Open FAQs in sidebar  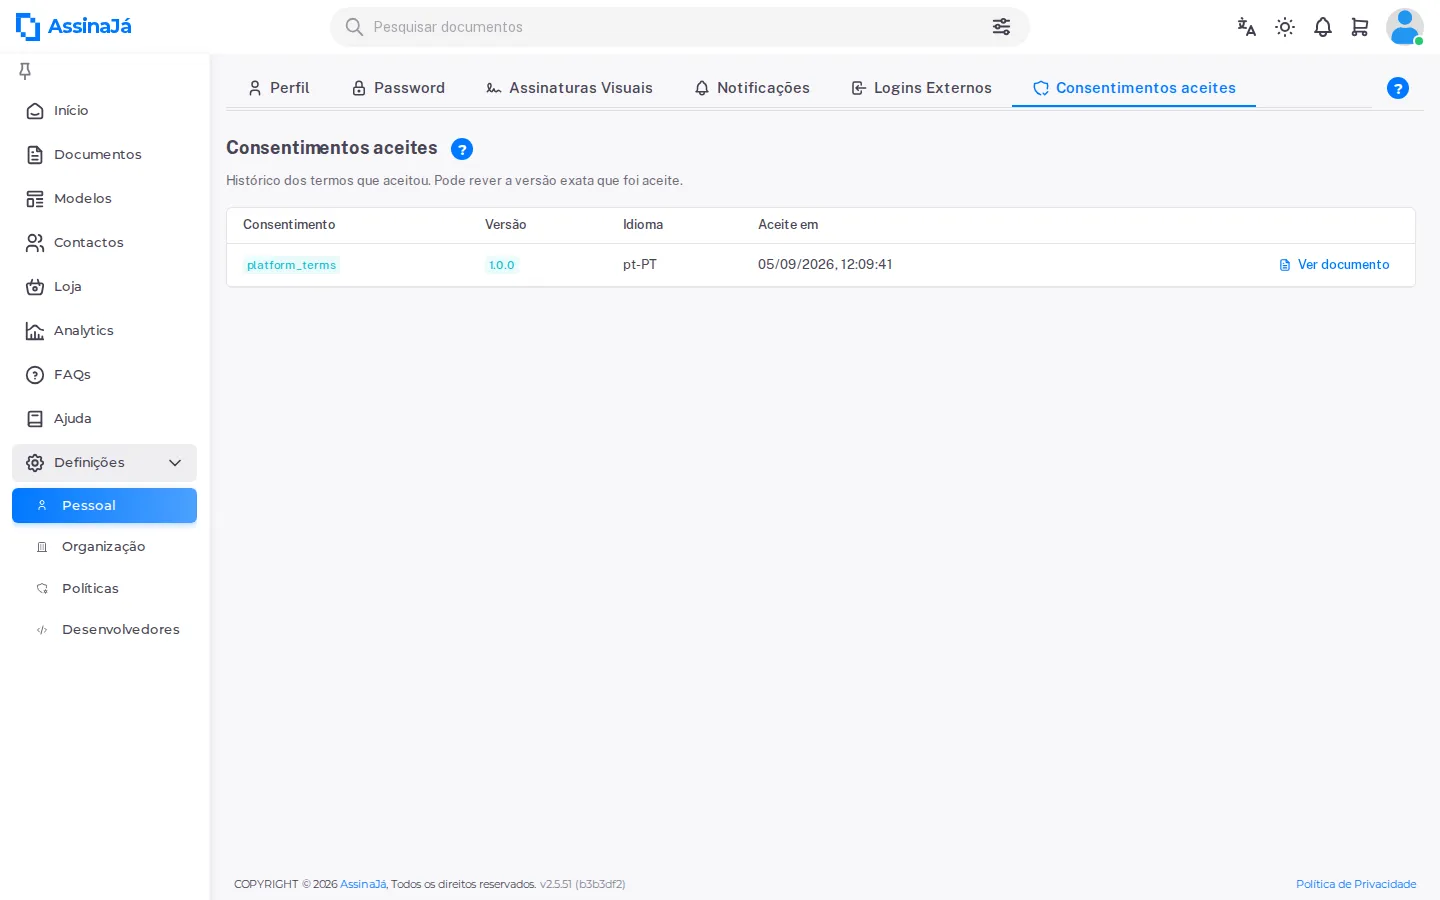coord(104,375)
